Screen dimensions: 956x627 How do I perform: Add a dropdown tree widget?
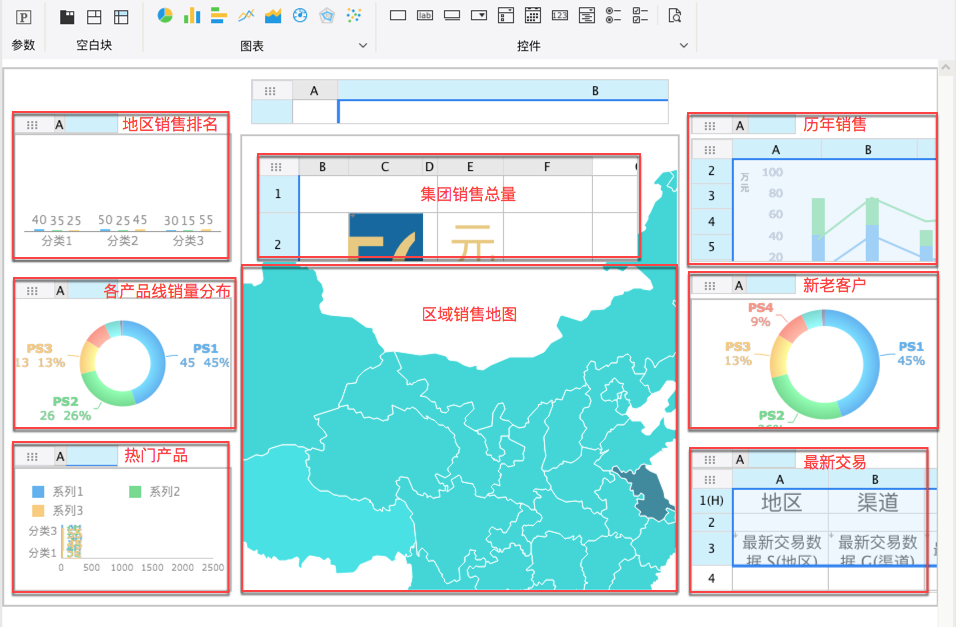click(587, 16)
